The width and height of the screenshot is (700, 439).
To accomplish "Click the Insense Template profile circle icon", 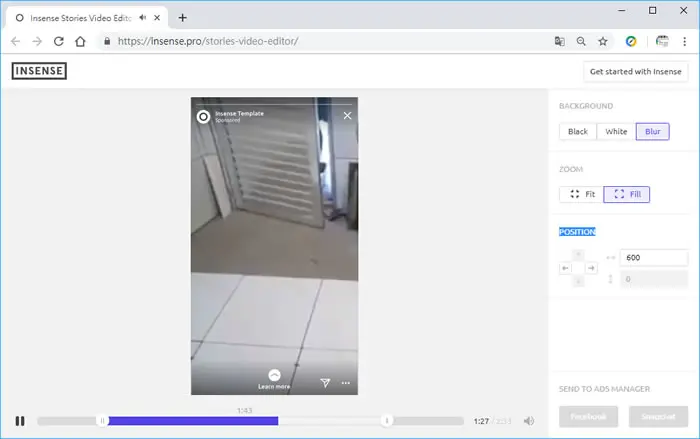I will point(203,117).
